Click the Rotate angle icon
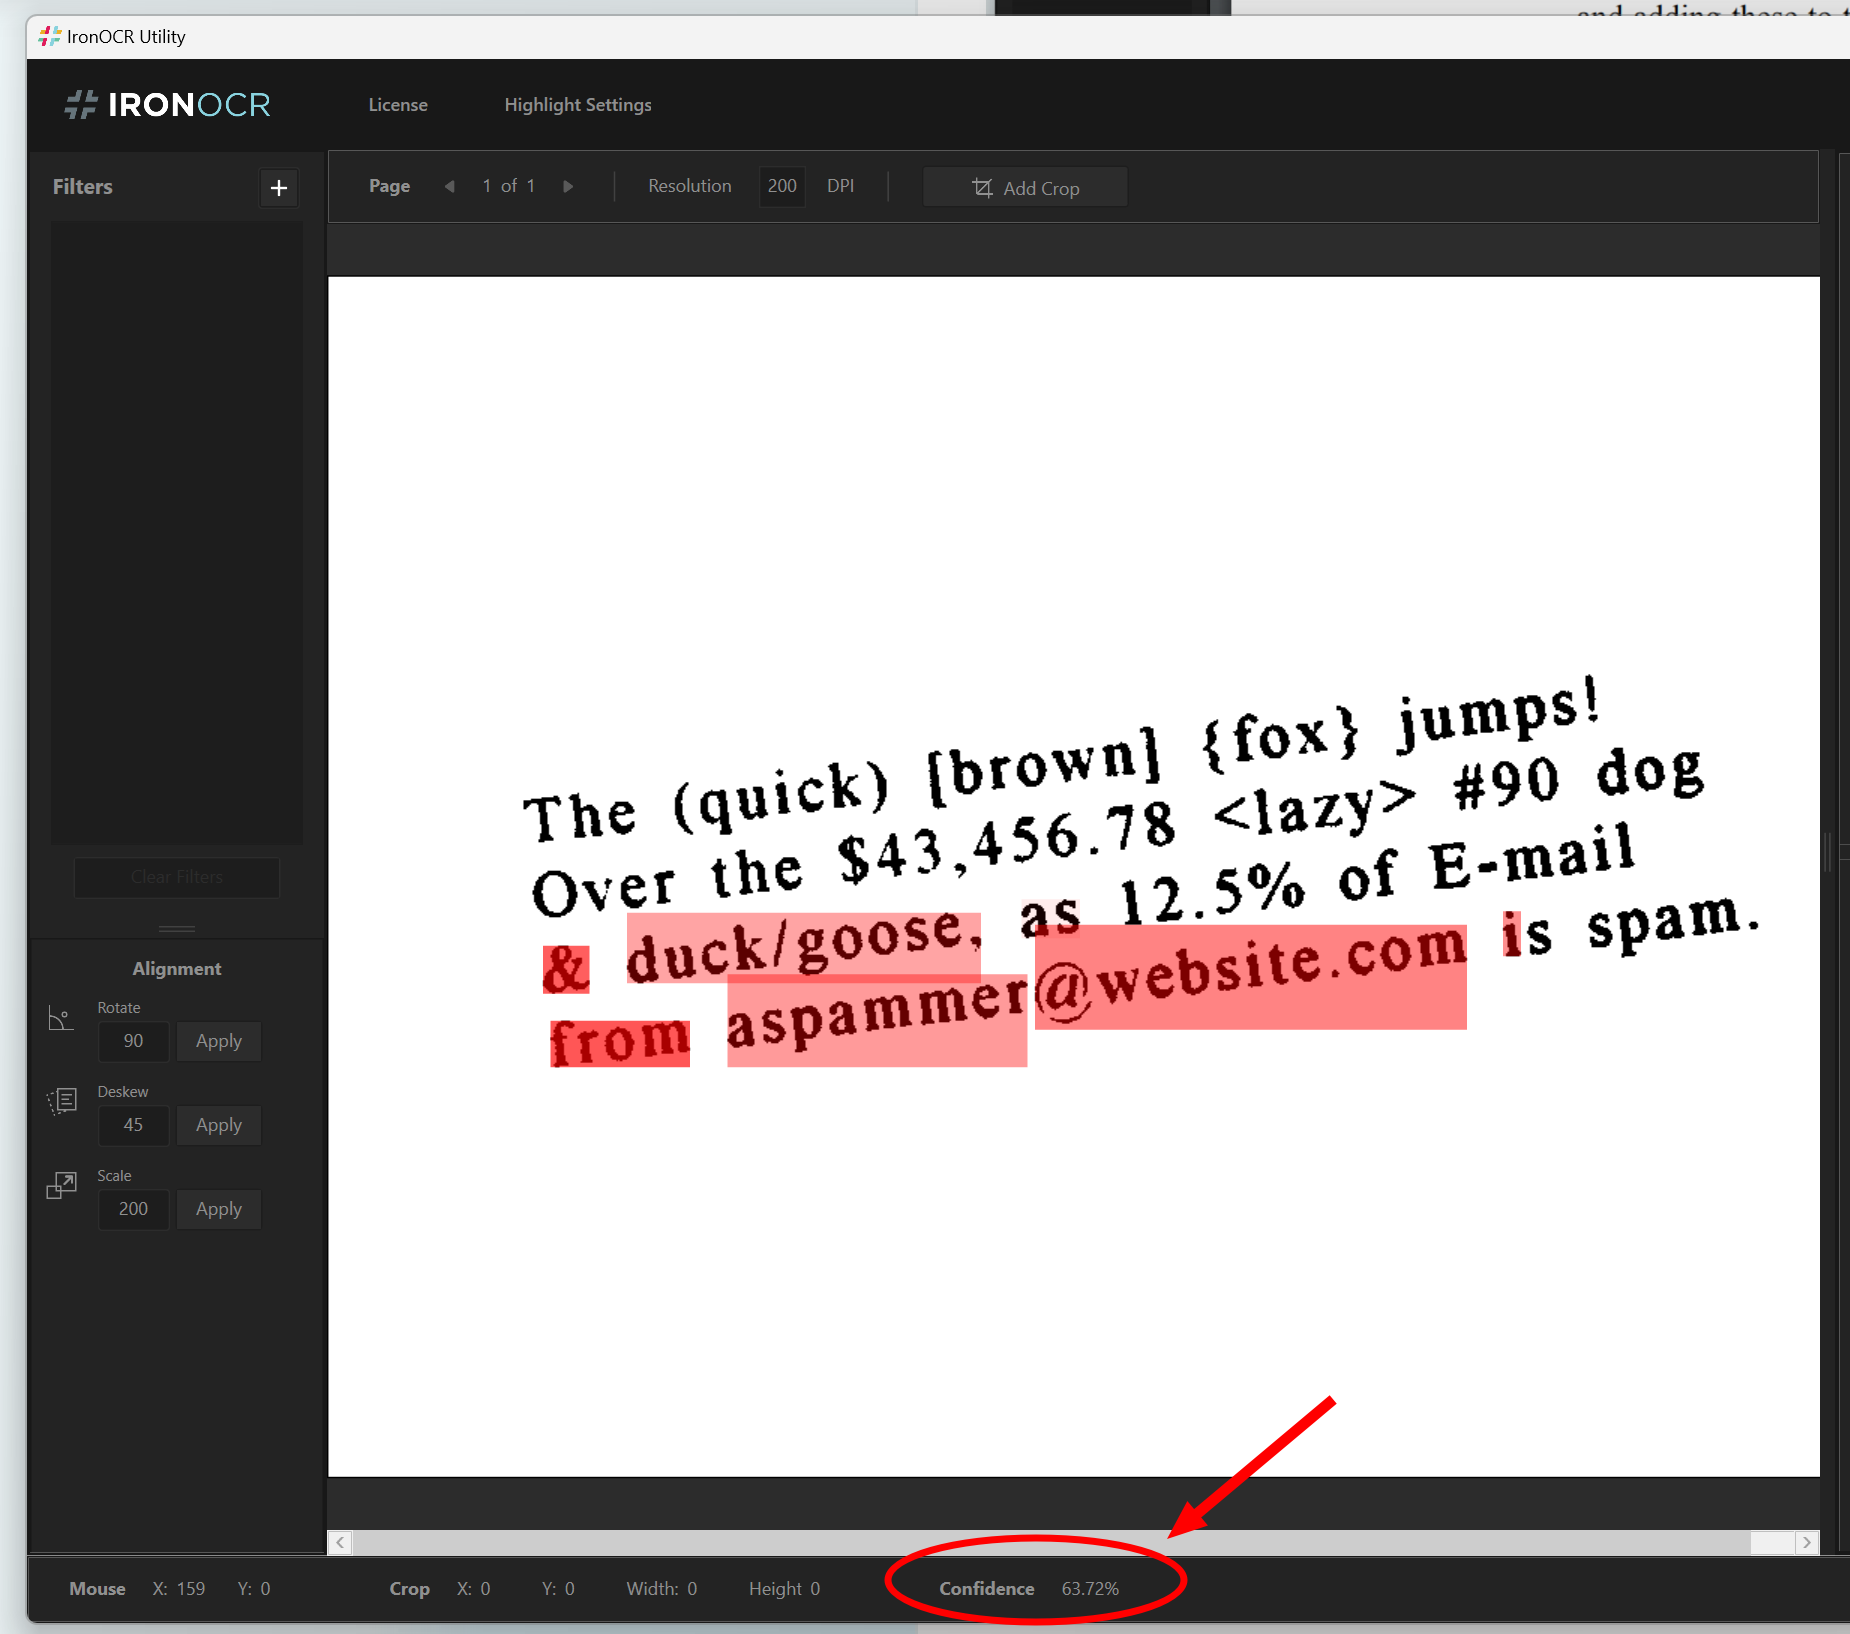This screenshot has width=1850, height=1634. tap(61, 1019)
